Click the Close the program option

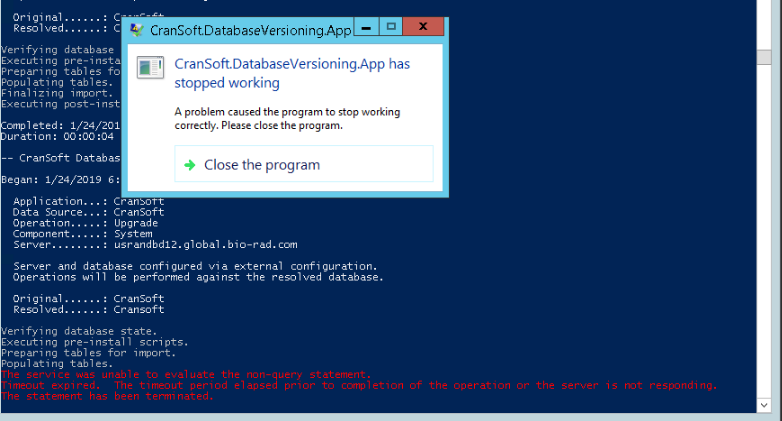coord(304,164)
